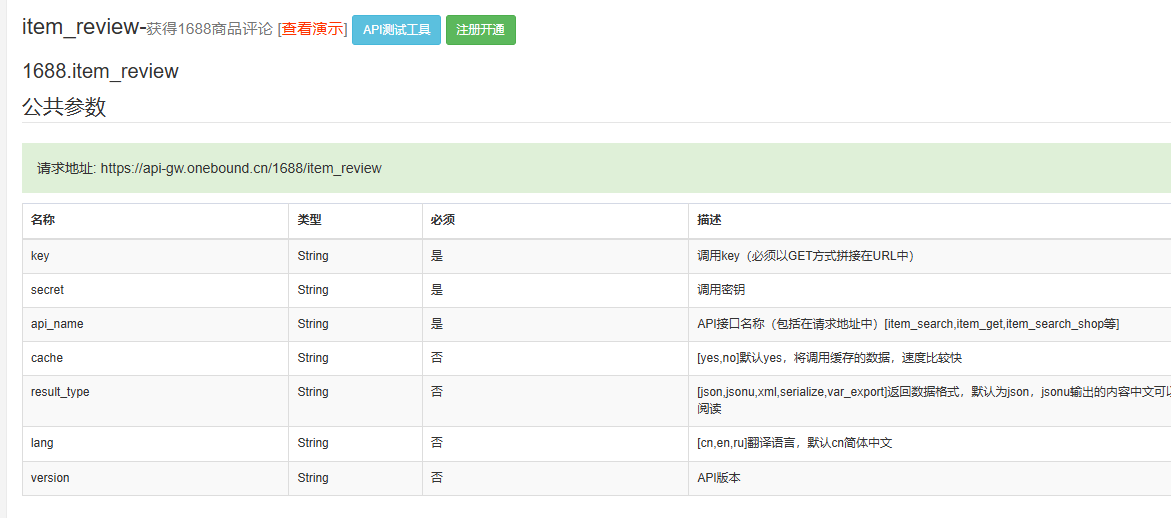Click the String type in the result_type row
Image resolution: width=1171 pixels, height=518 pixels.
(x=313, y=392)
